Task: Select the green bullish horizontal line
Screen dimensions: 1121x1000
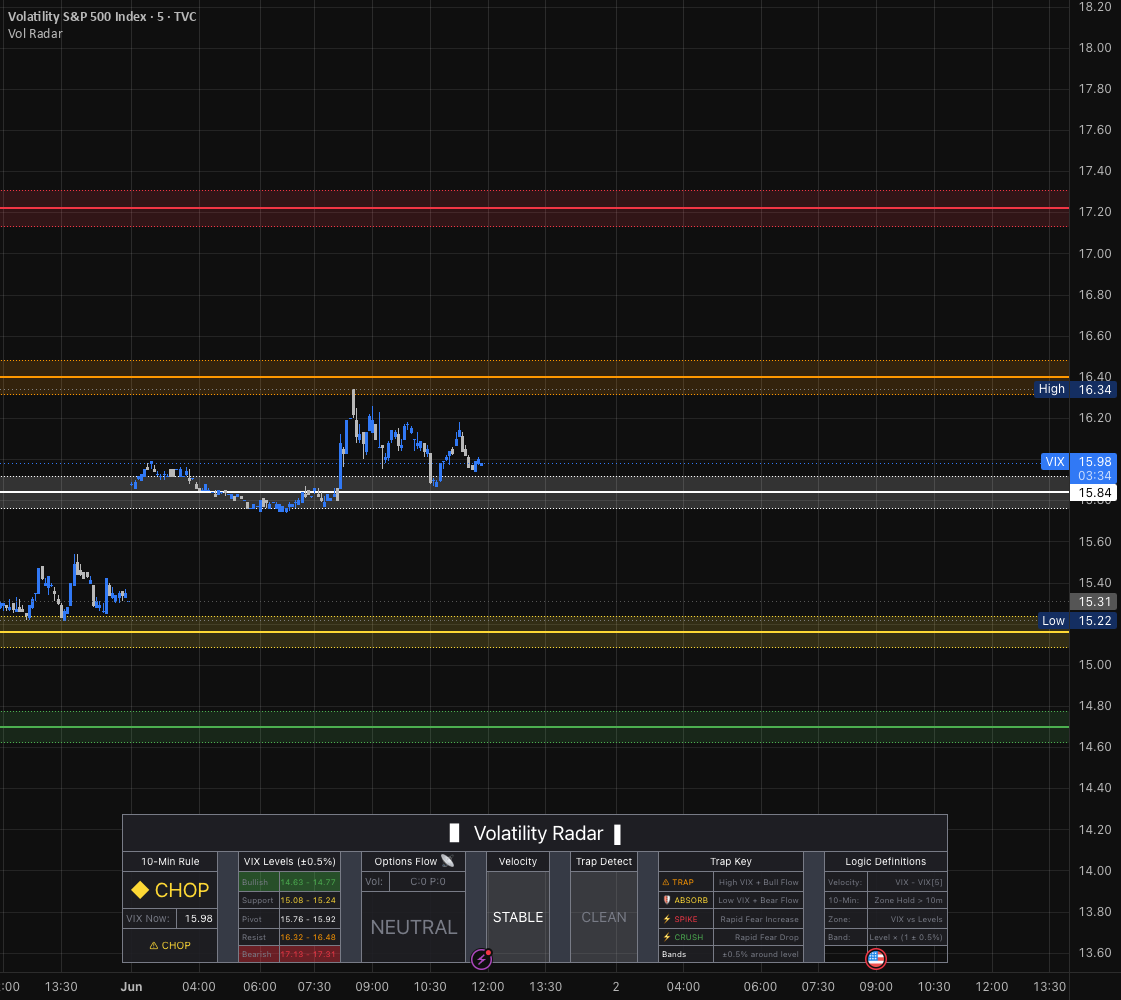Action: point(534,727)
